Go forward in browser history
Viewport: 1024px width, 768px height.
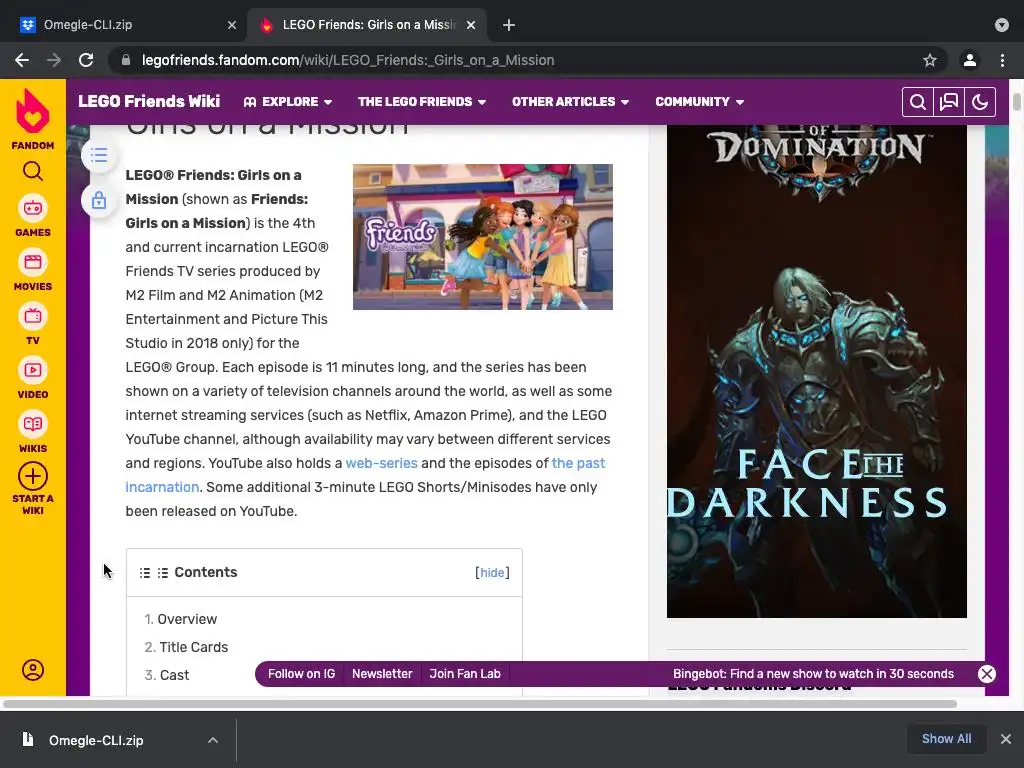point(54,60)
